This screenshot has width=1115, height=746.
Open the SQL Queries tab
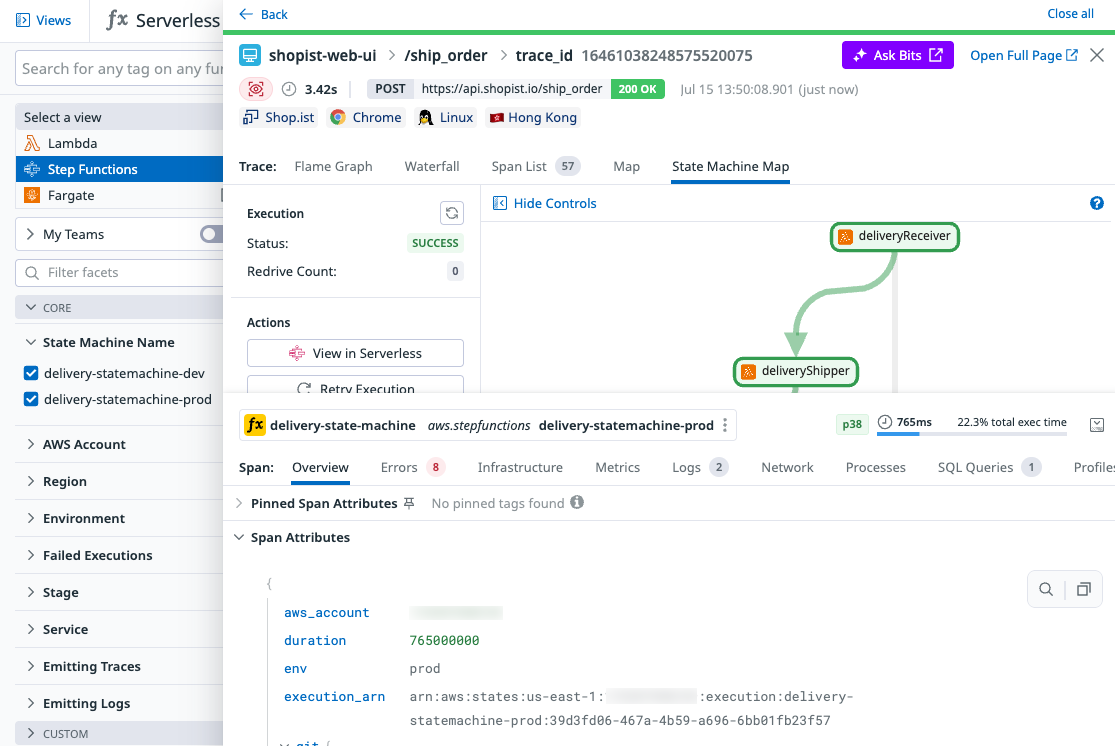[989, 467]
